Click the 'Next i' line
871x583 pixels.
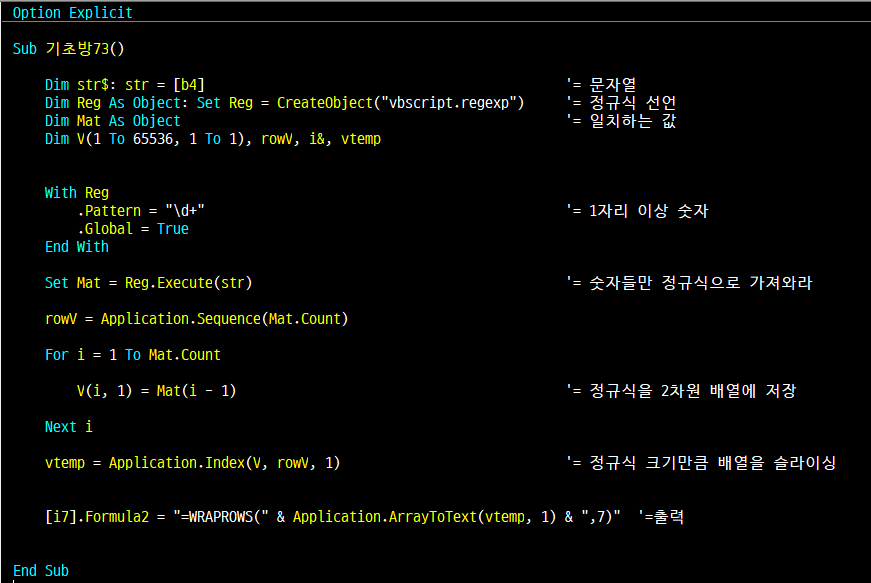(x=69, y=427)
